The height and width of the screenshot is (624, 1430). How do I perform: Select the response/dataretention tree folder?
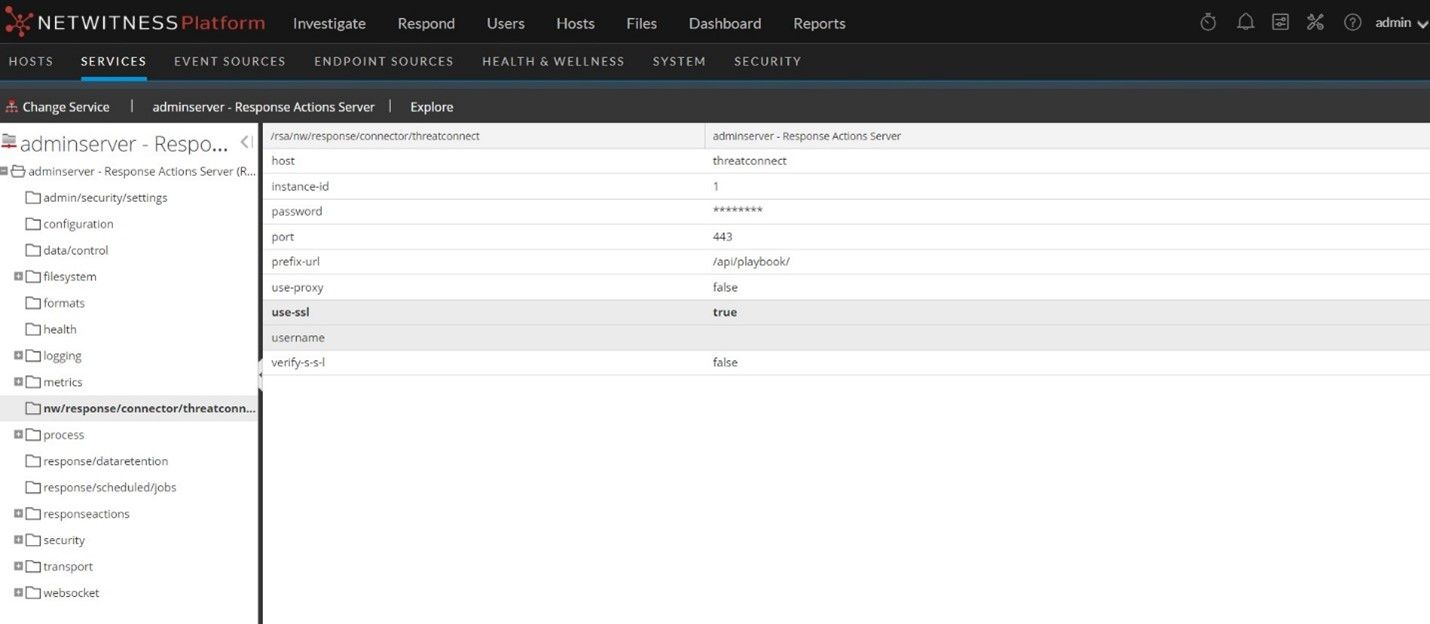coord(105,461)
